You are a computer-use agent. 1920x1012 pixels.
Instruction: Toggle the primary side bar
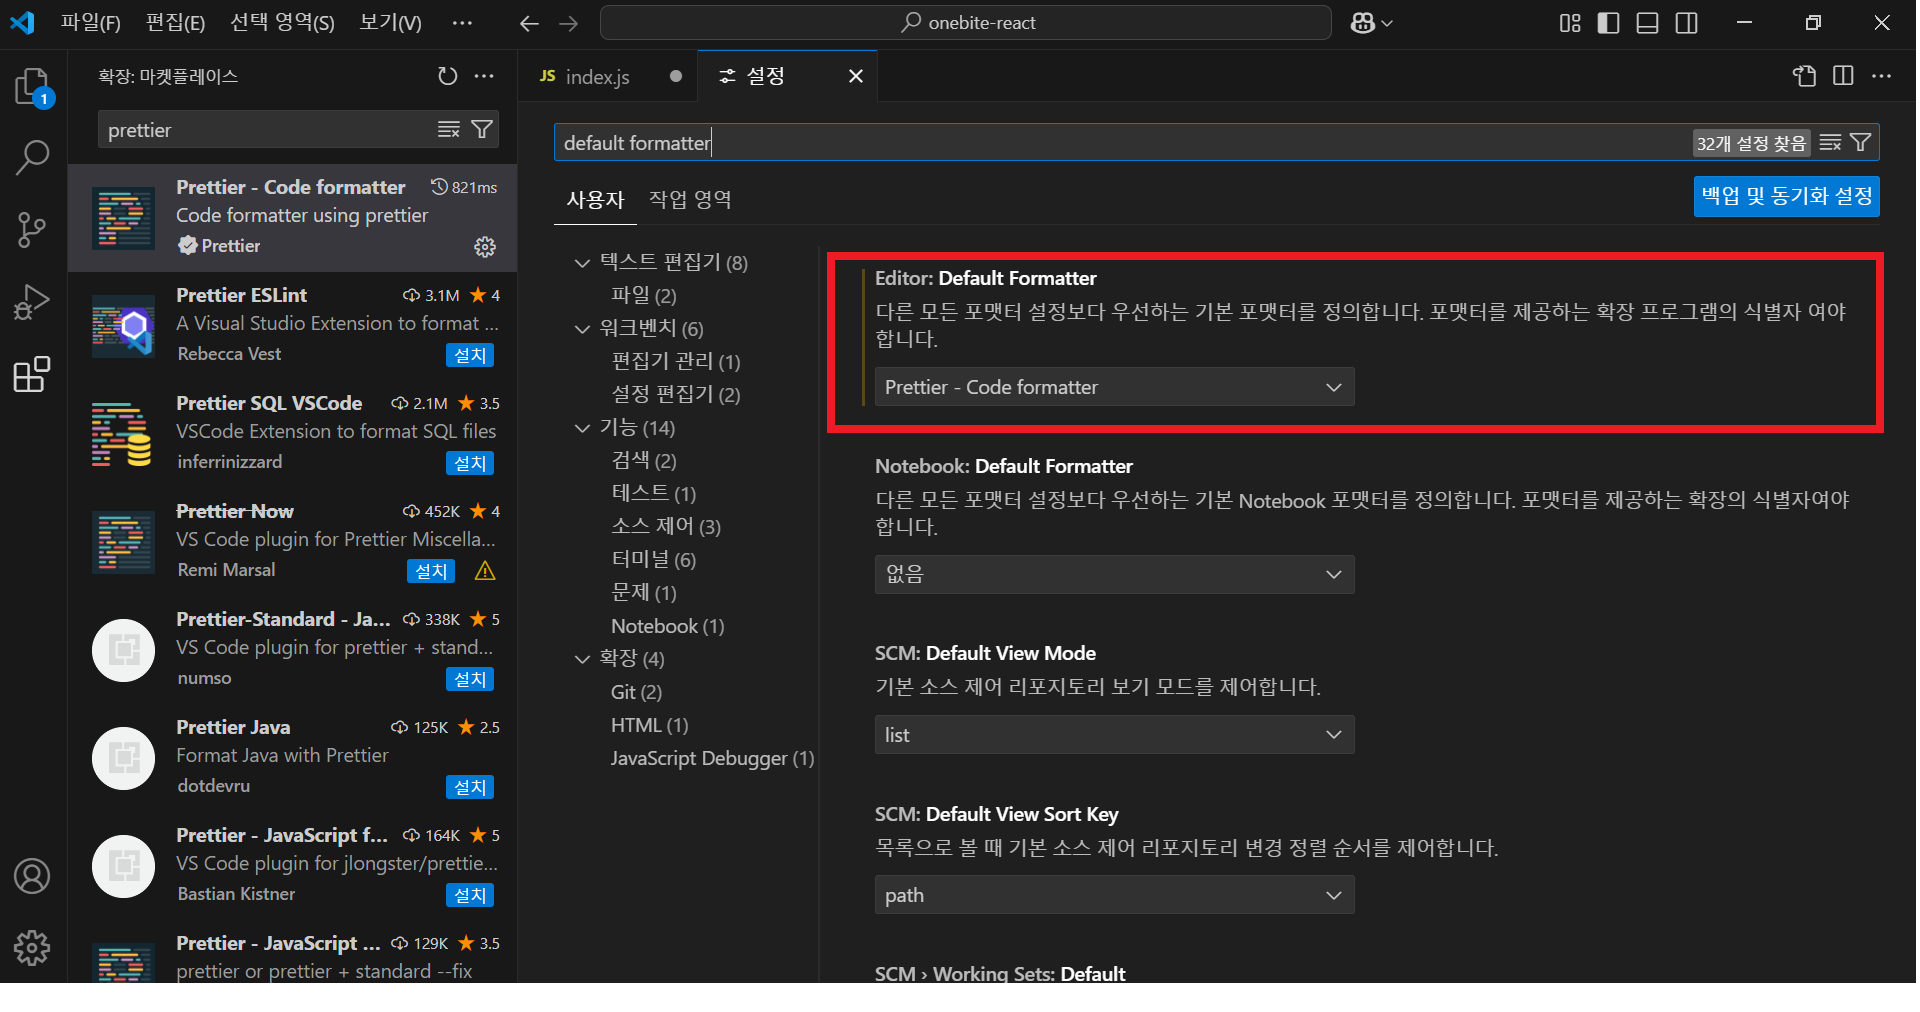[x=1609, y=23]
